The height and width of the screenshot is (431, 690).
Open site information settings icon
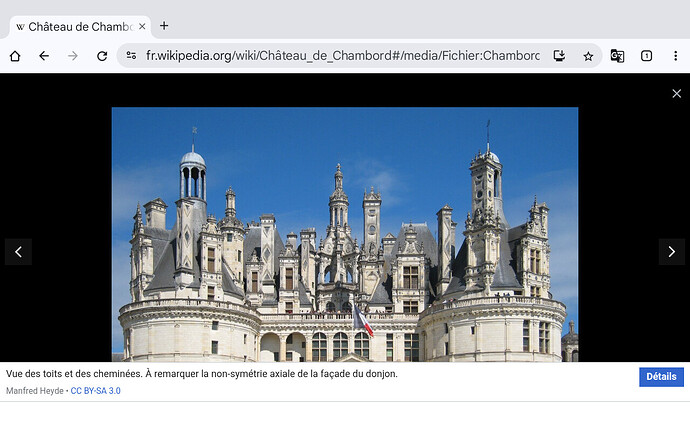[x=131, y=55]
